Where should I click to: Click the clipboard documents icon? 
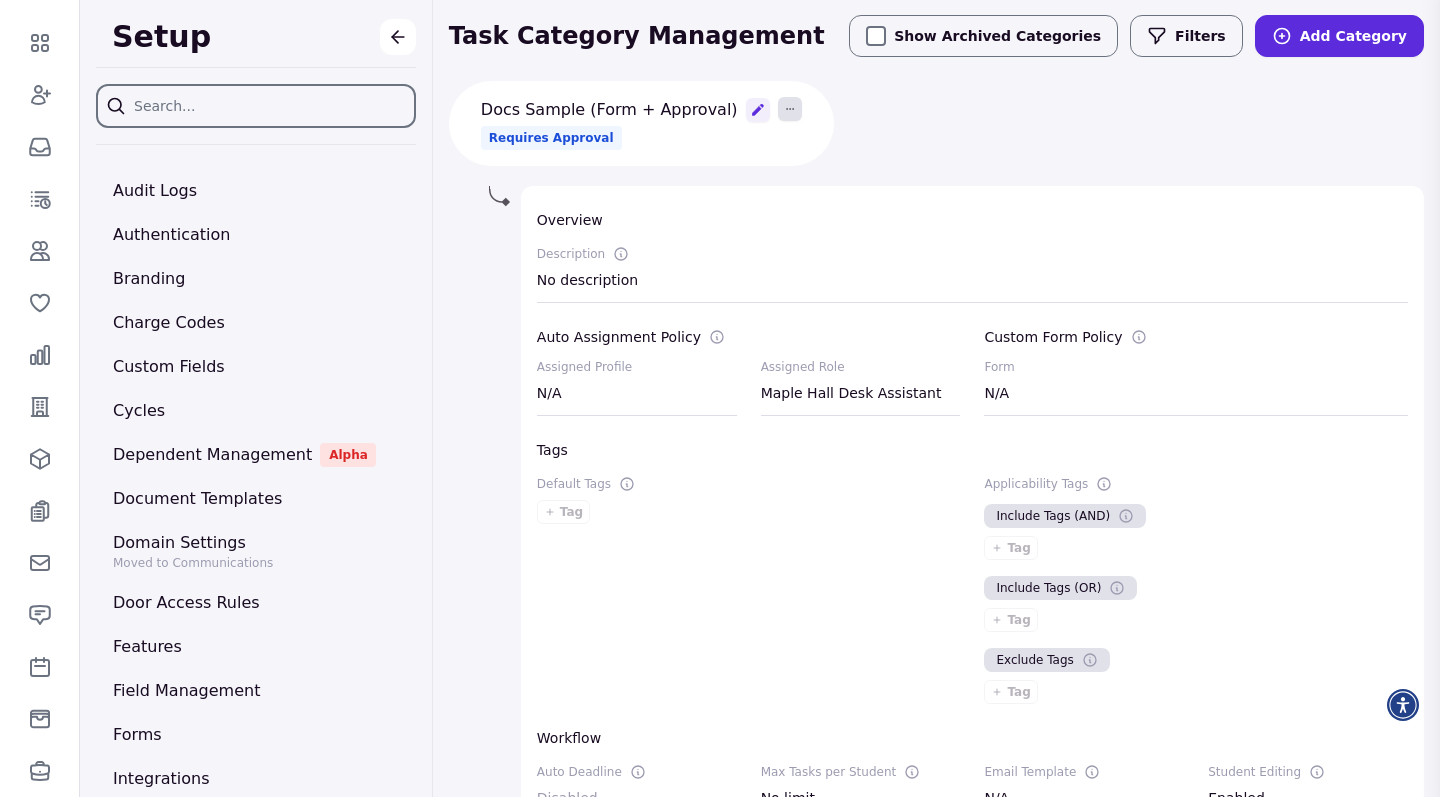click(40, 511)
